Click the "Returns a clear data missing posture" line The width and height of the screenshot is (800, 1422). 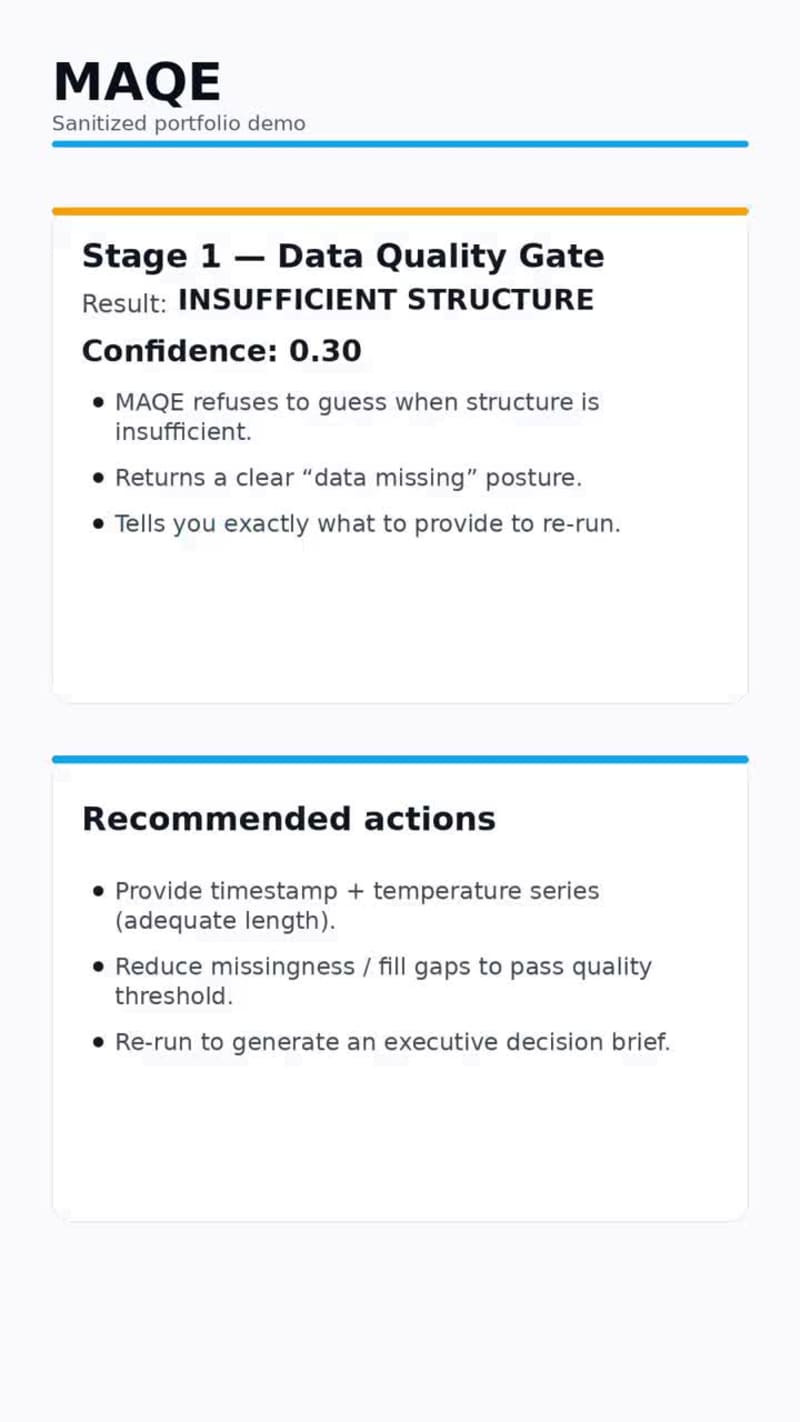click(348, 478)
